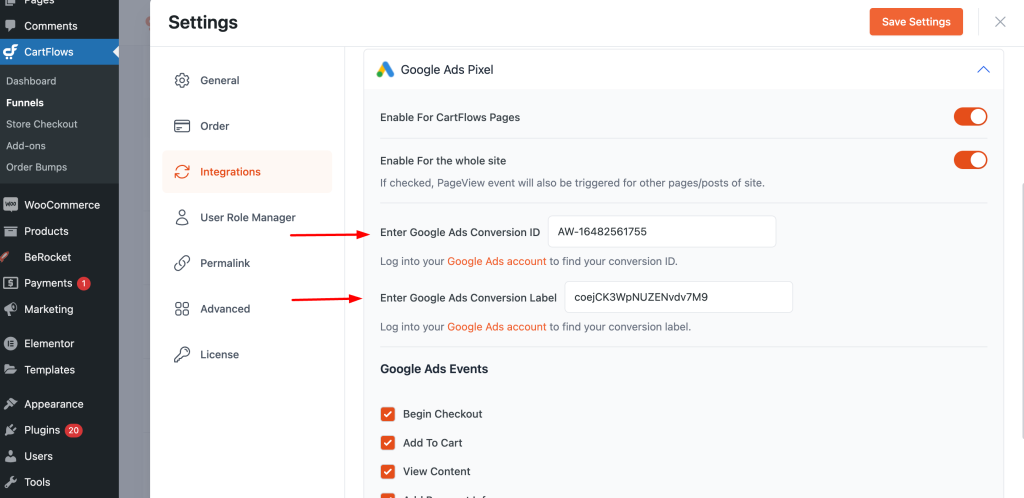Uncheck the View Content event

(x=388, y=471)
